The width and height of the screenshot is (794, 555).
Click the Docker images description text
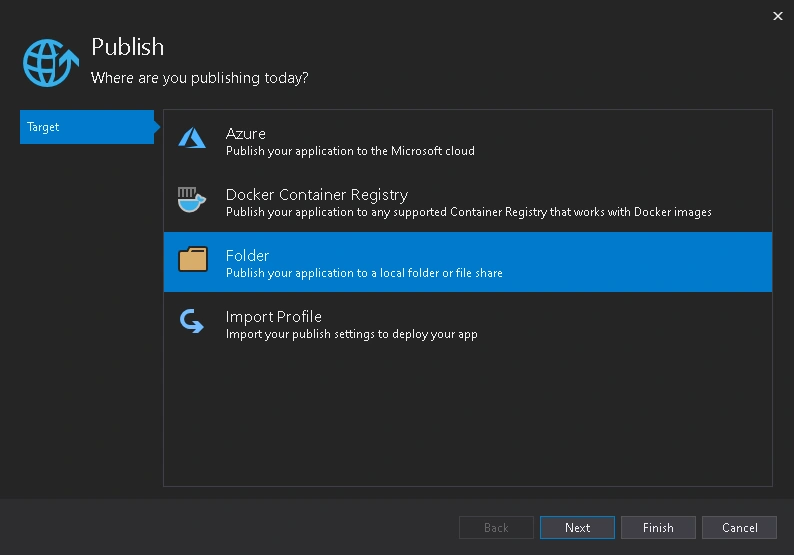coord(469,212)
